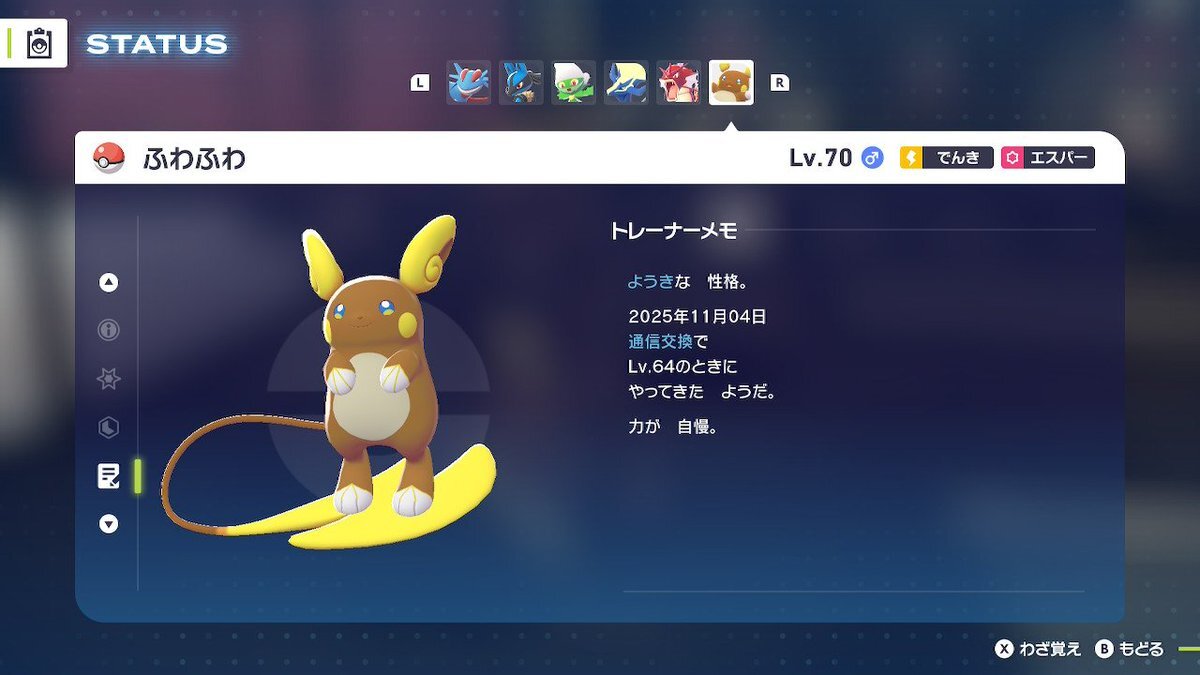Image resolution: width=1200 pixels, height=675 pixels.
Task: Open the hexagon moves page icon
Action: point(109,428)
